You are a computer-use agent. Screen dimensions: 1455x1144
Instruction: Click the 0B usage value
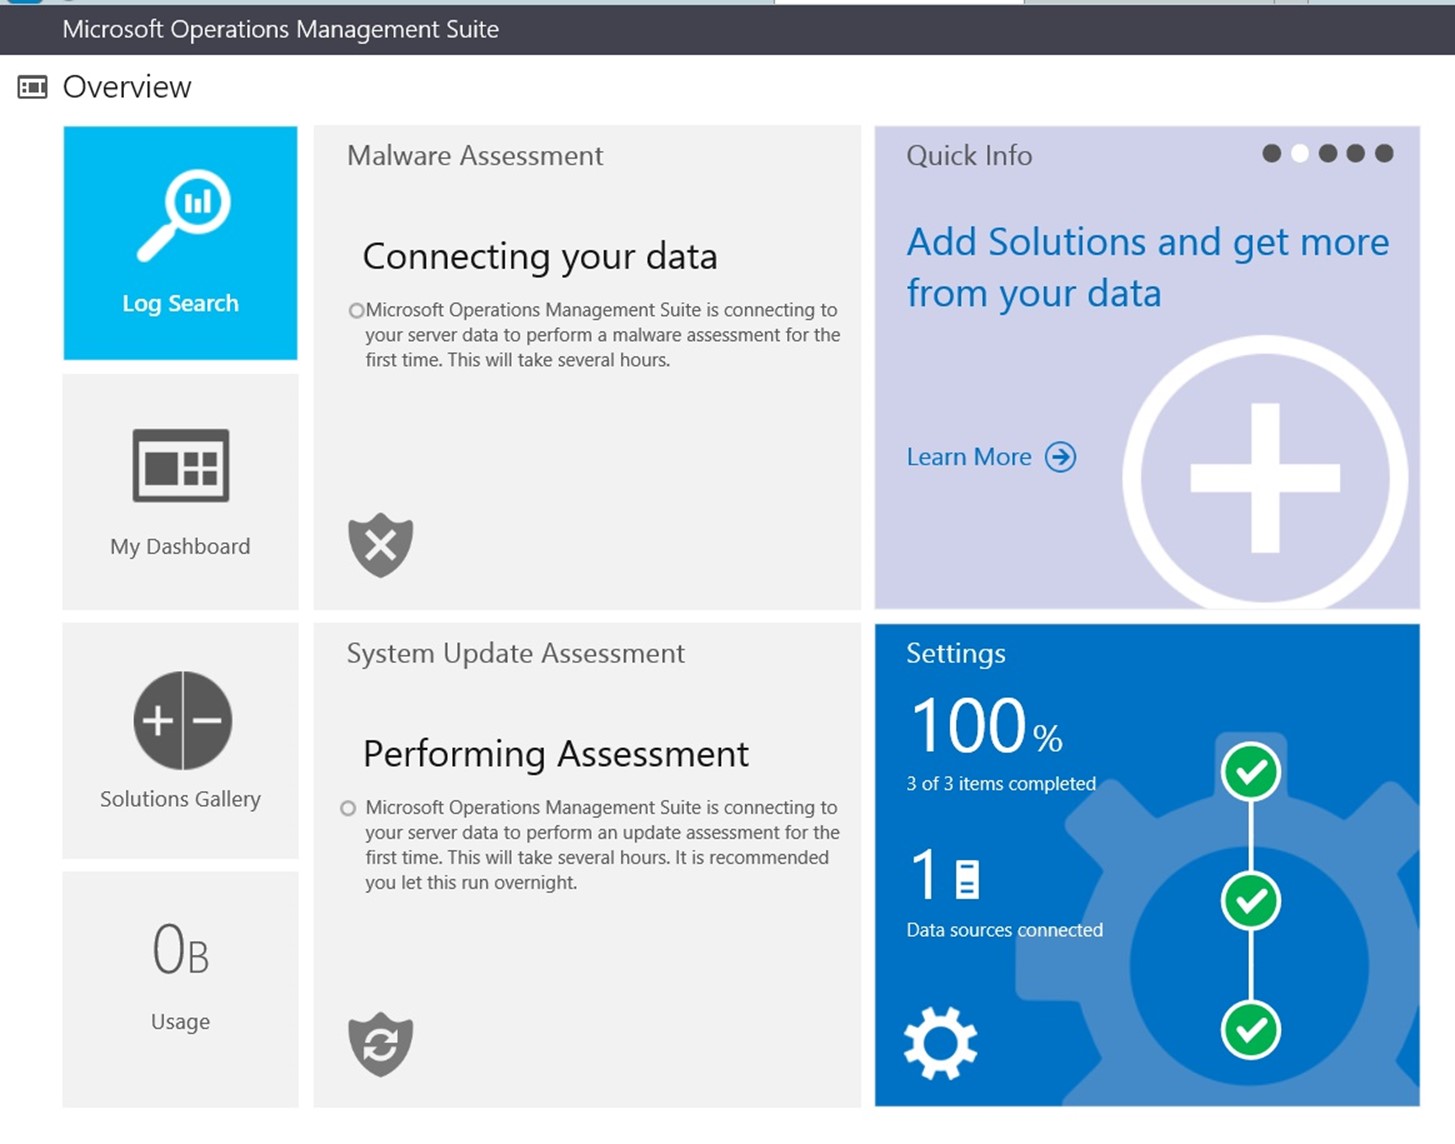point(181,949)
